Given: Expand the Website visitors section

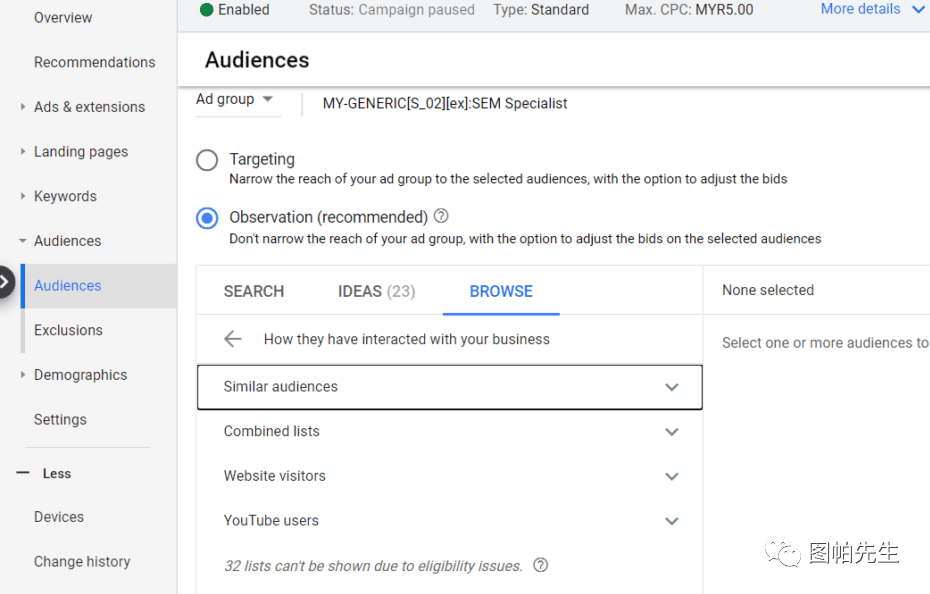Looking at the screenshot, I should click(x=671, y=477).
